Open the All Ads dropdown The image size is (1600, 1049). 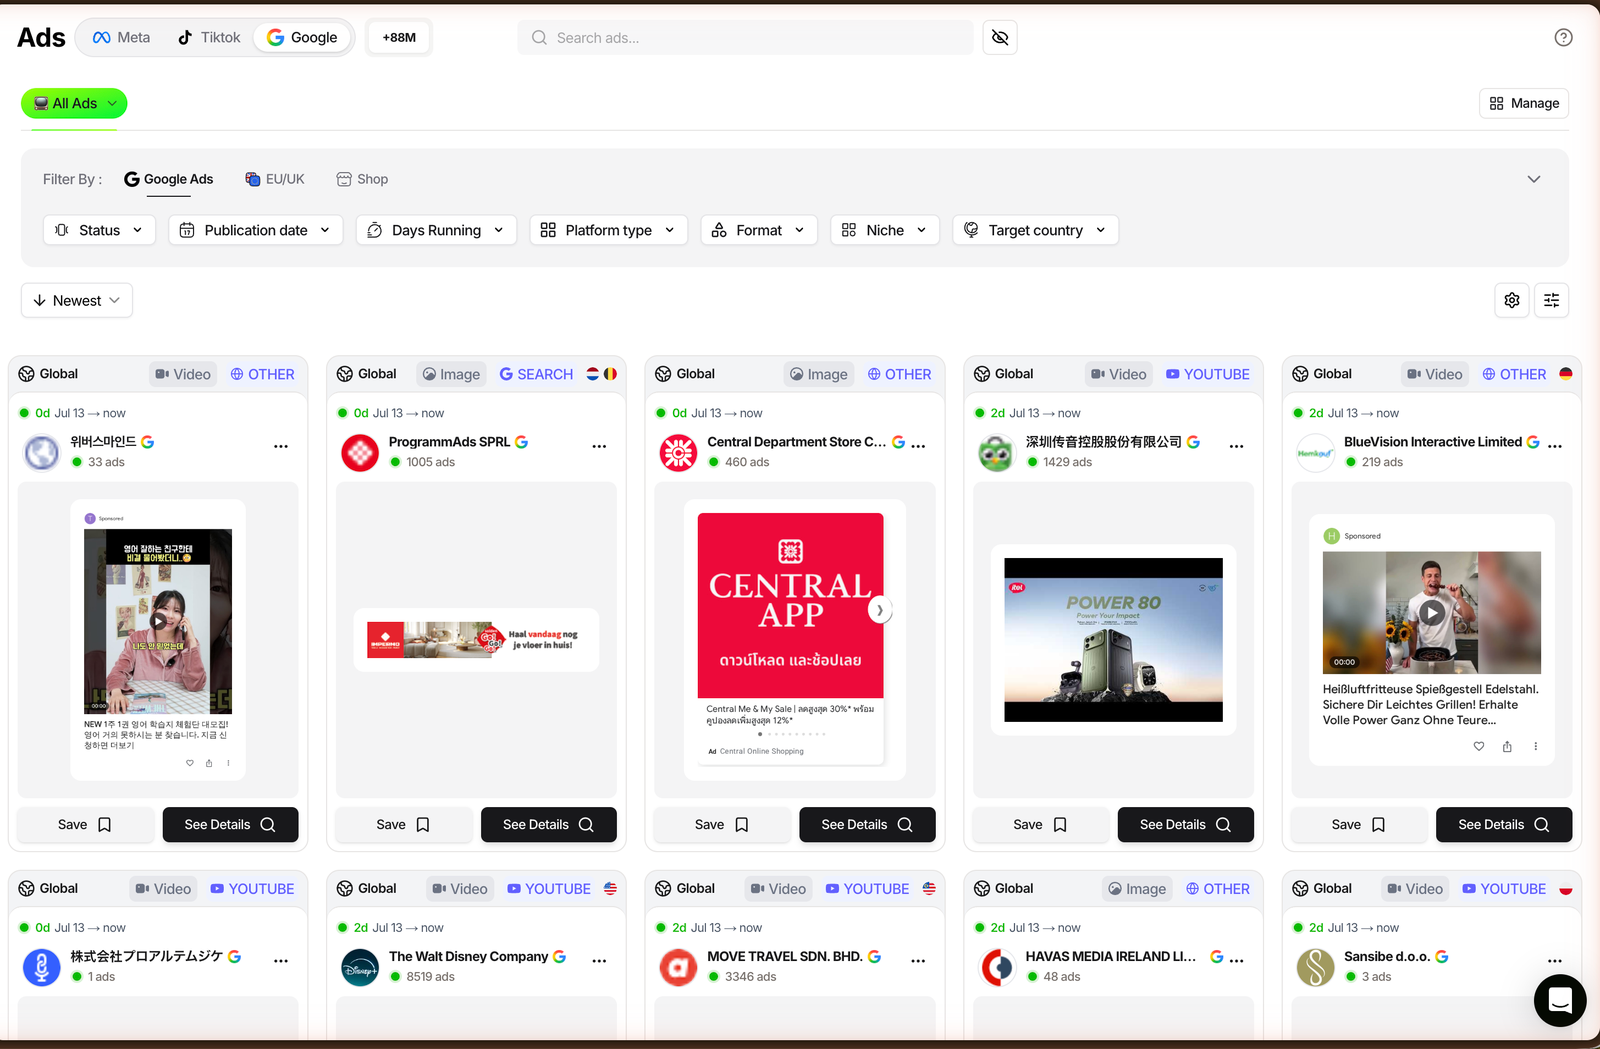click(x=74, y=103)
